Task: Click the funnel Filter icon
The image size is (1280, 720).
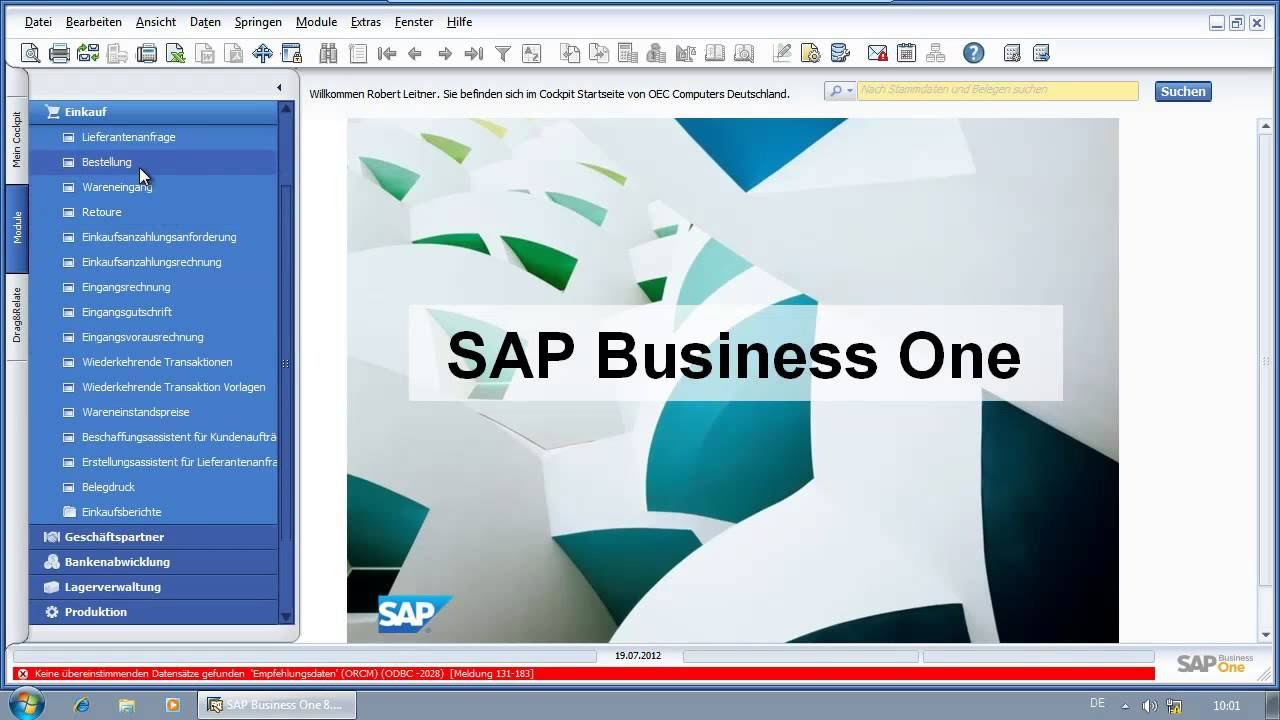Action: coord(503,53)
